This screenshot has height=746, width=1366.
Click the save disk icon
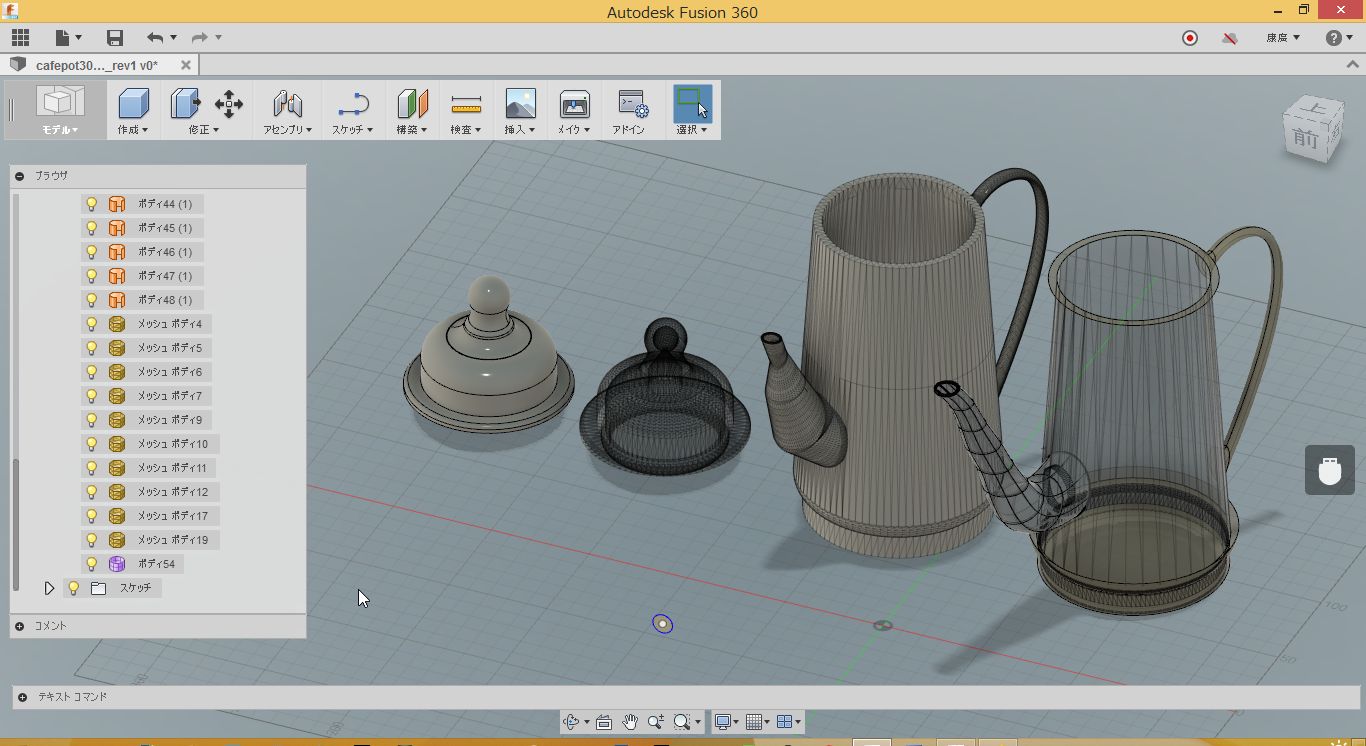pyautogui.click(x=115, y=38)
